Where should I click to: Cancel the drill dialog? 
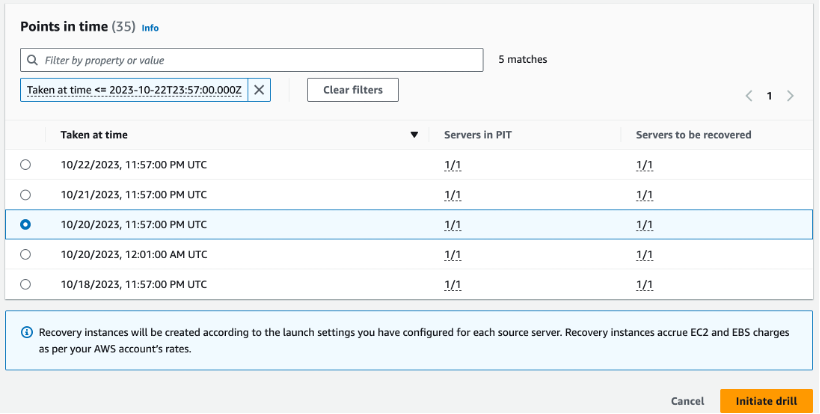tap(687, 401)
